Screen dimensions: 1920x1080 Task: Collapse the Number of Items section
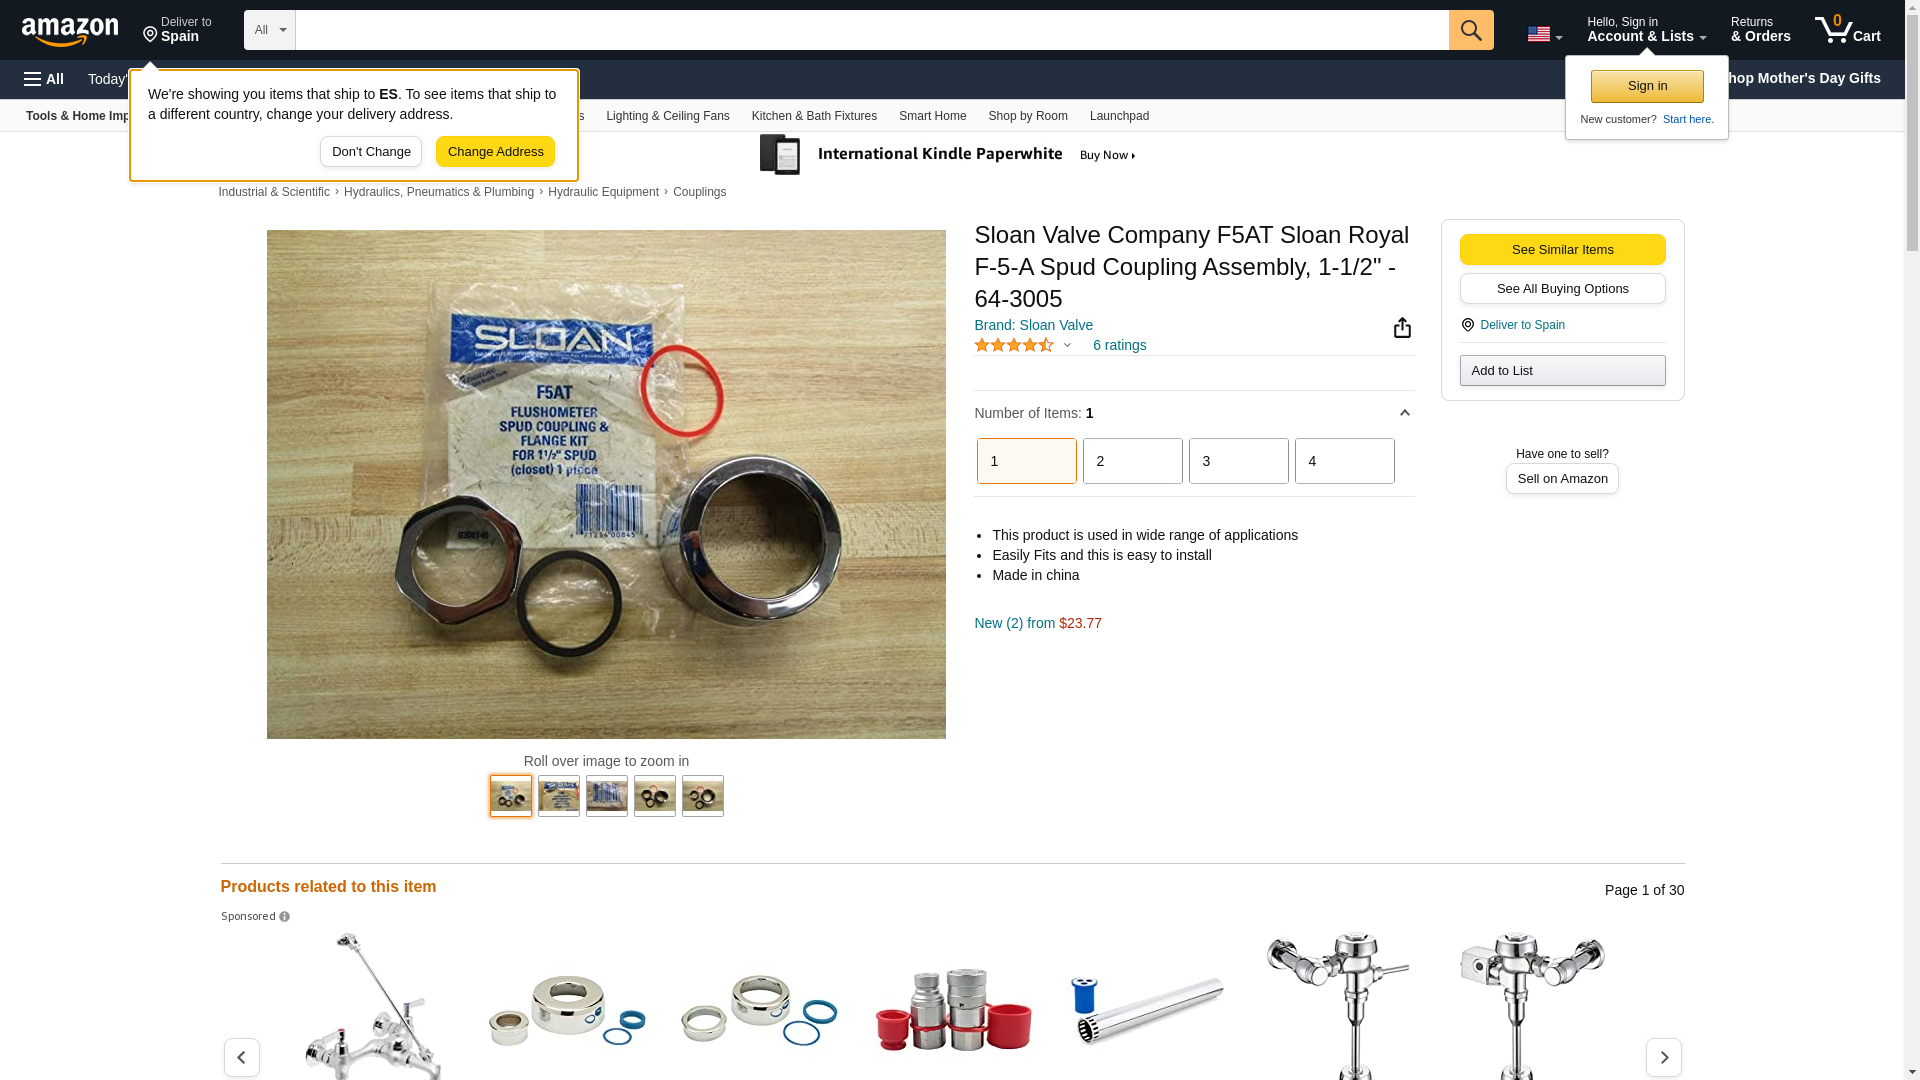(1404, 413)
